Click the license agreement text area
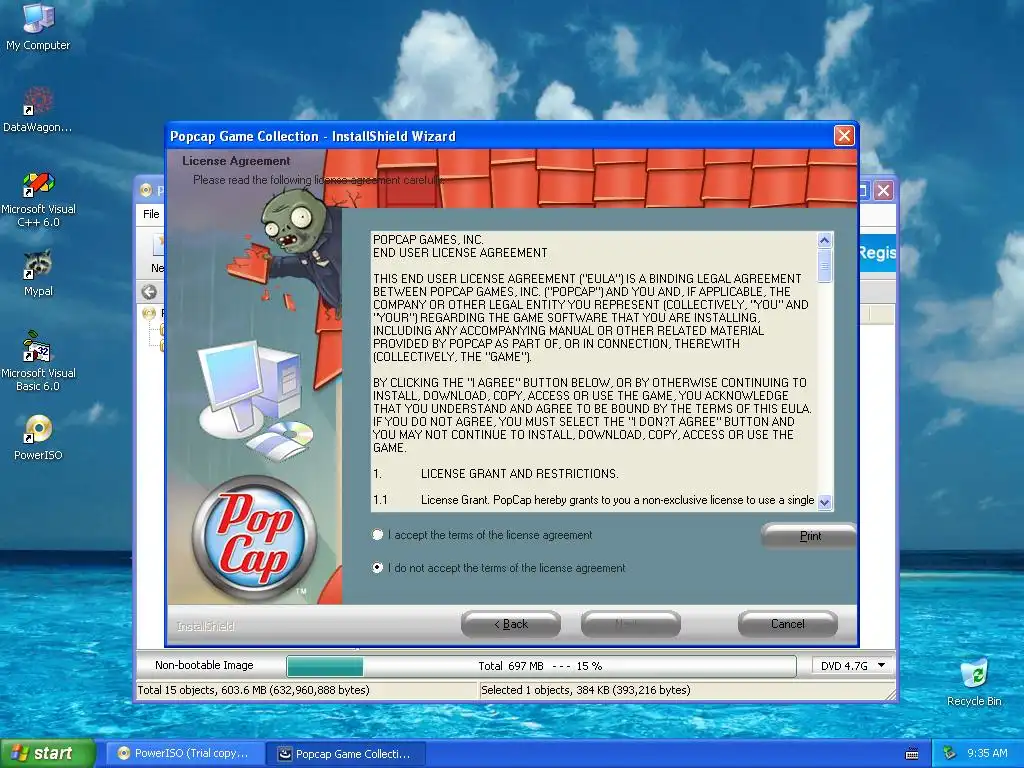 [x=594, y=370]
